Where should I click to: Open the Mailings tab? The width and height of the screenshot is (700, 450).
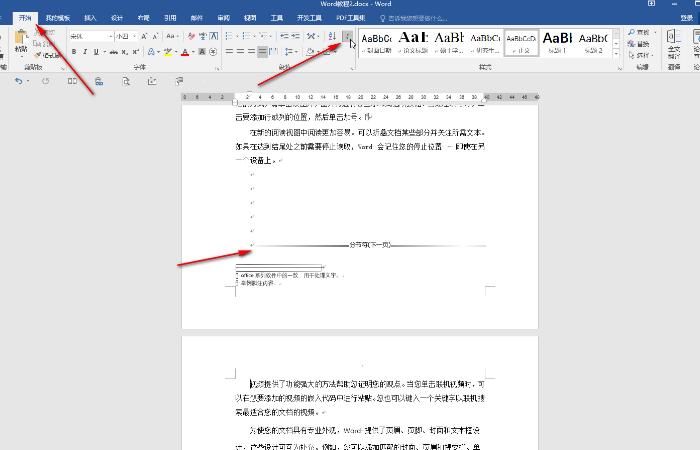click(197, 18)
